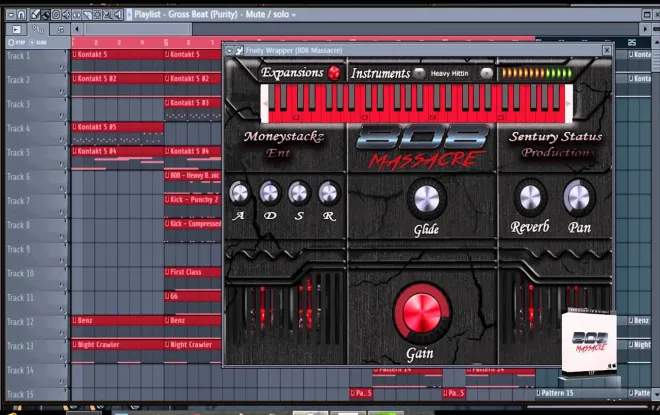Open the playlist options menu arrow

pyautogui.click(x=11, y=15)
